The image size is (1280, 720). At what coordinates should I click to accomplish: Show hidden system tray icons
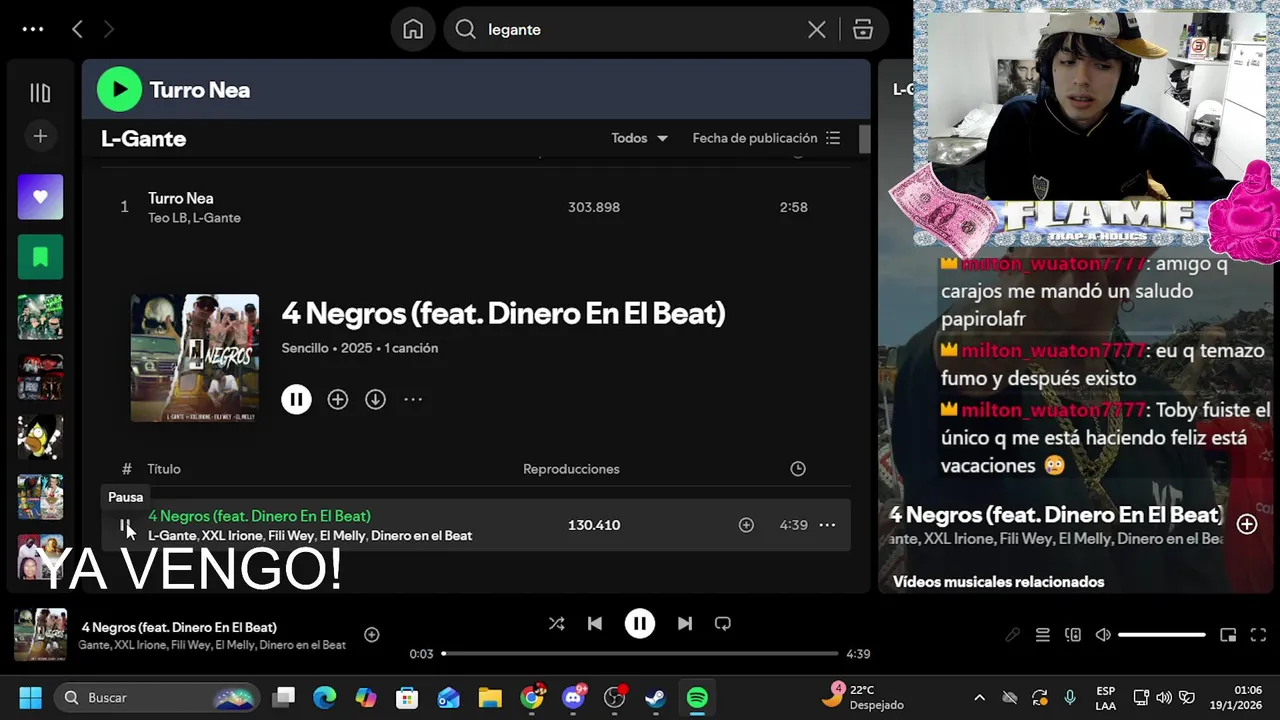(979, 697)
